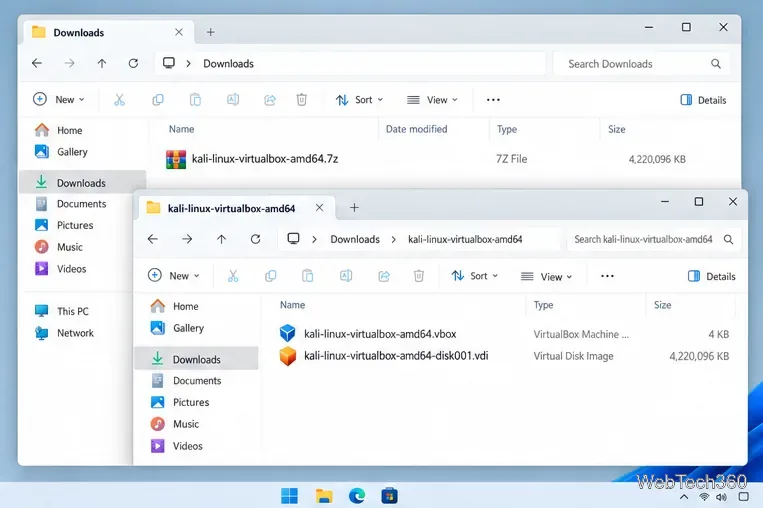Open Sort dropdown in kali-linux-virtualbox-amd64 window
763x508 pixels.
click(x=474, y=276)
